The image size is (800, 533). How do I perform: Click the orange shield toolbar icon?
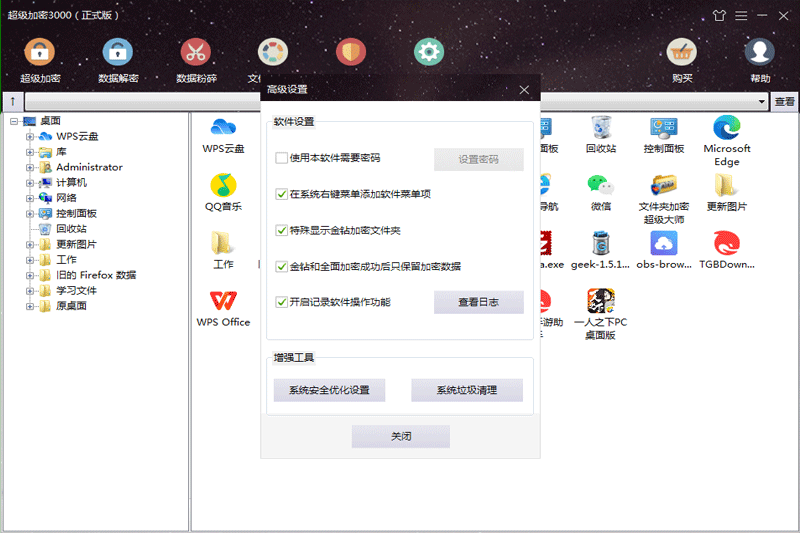(350, 52)
